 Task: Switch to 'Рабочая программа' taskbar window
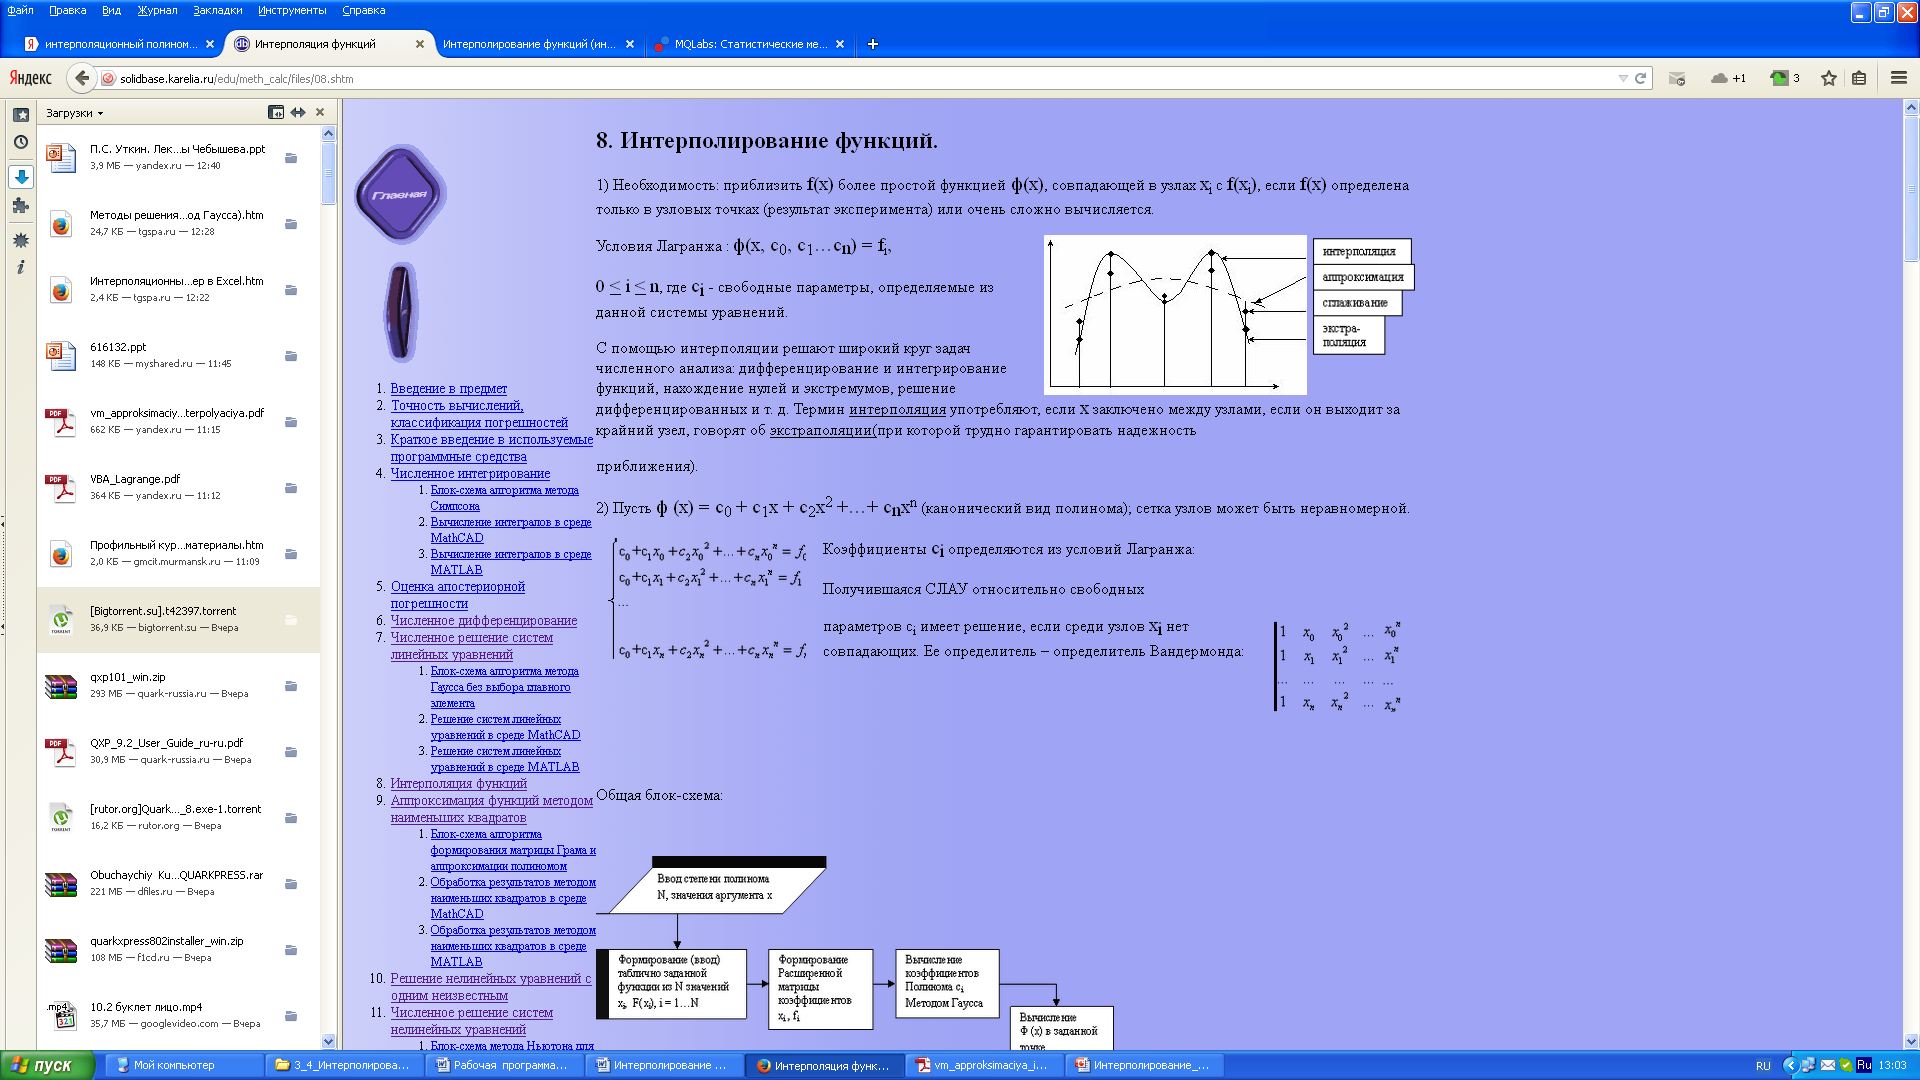(x=505, y=1065)
